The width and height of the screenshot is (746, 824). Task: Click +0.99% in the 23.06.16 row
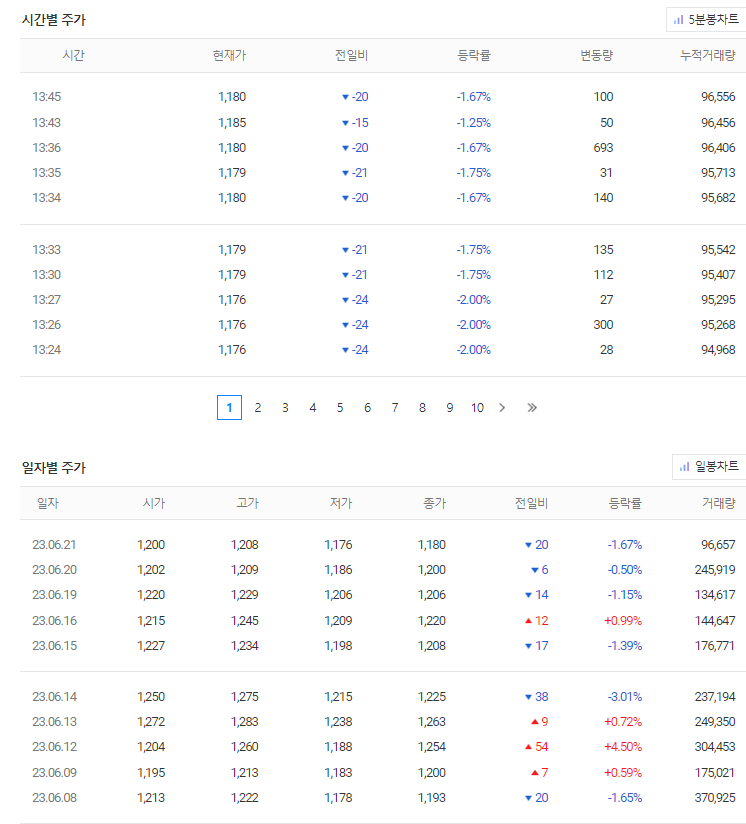pyautogui.click(x=623, y=621)
